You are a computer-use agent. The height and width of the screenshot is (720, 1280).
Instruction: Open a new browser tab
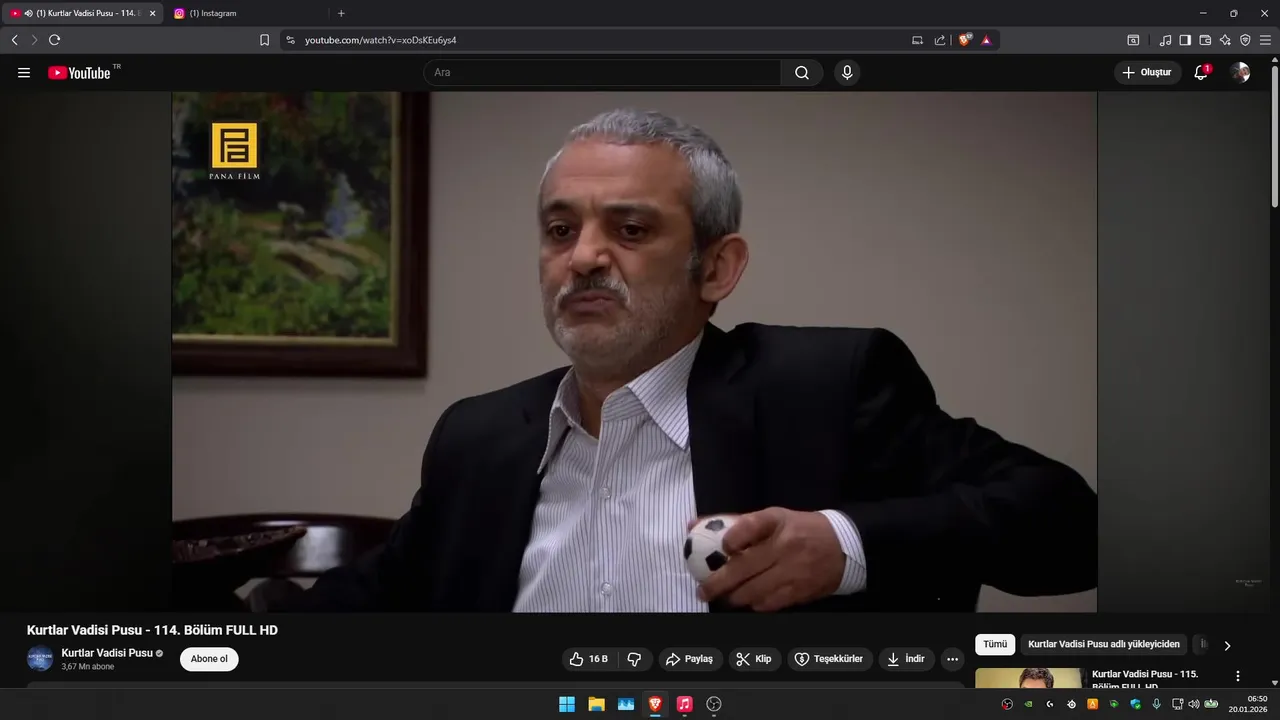(x=341, y=13)
